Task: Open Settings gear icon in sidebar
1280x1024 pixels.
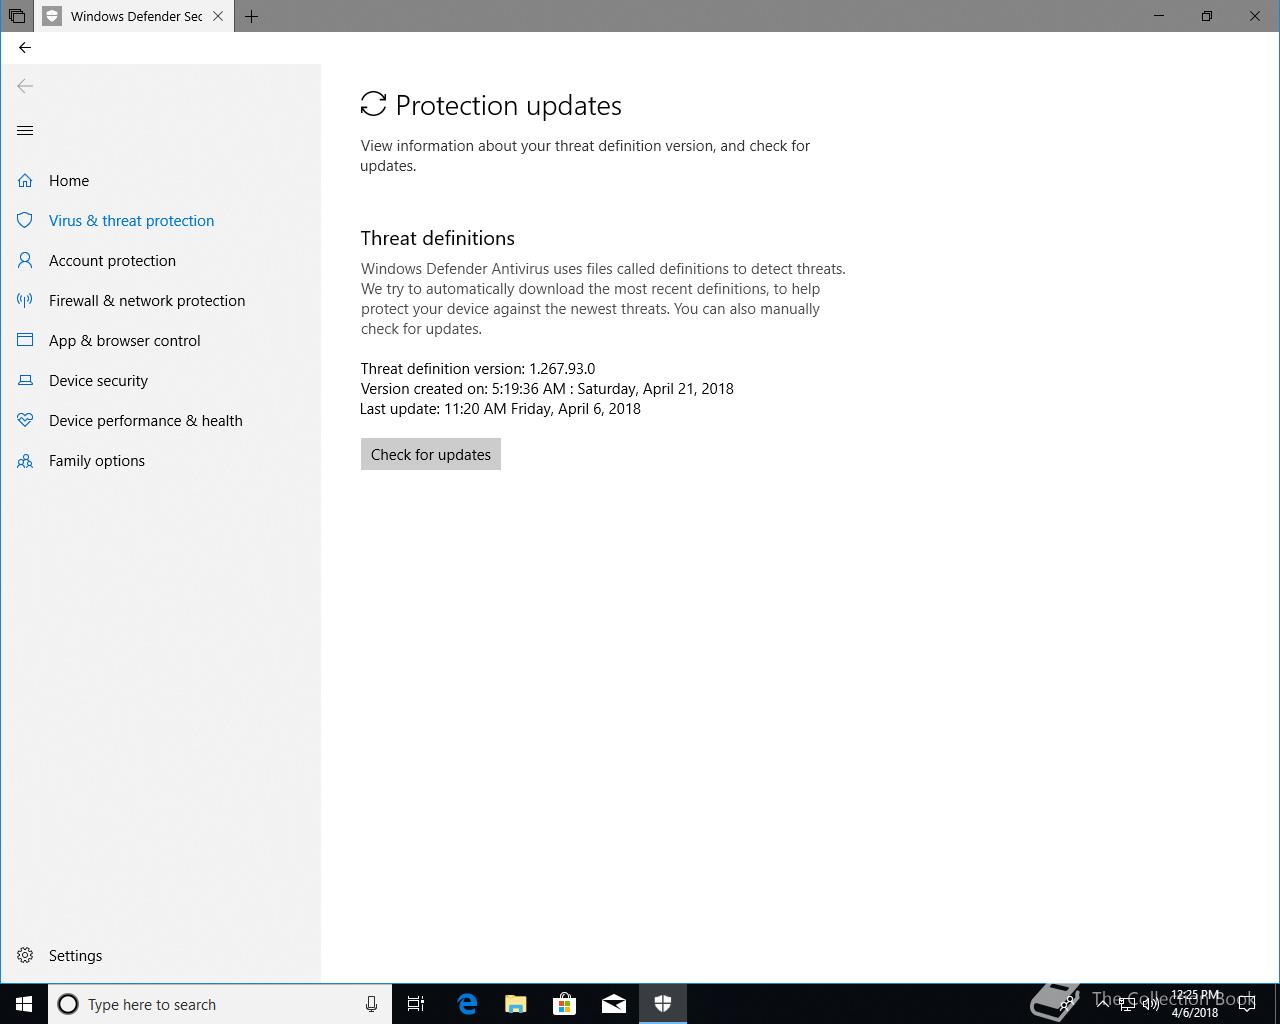Action: click(25, 956)
